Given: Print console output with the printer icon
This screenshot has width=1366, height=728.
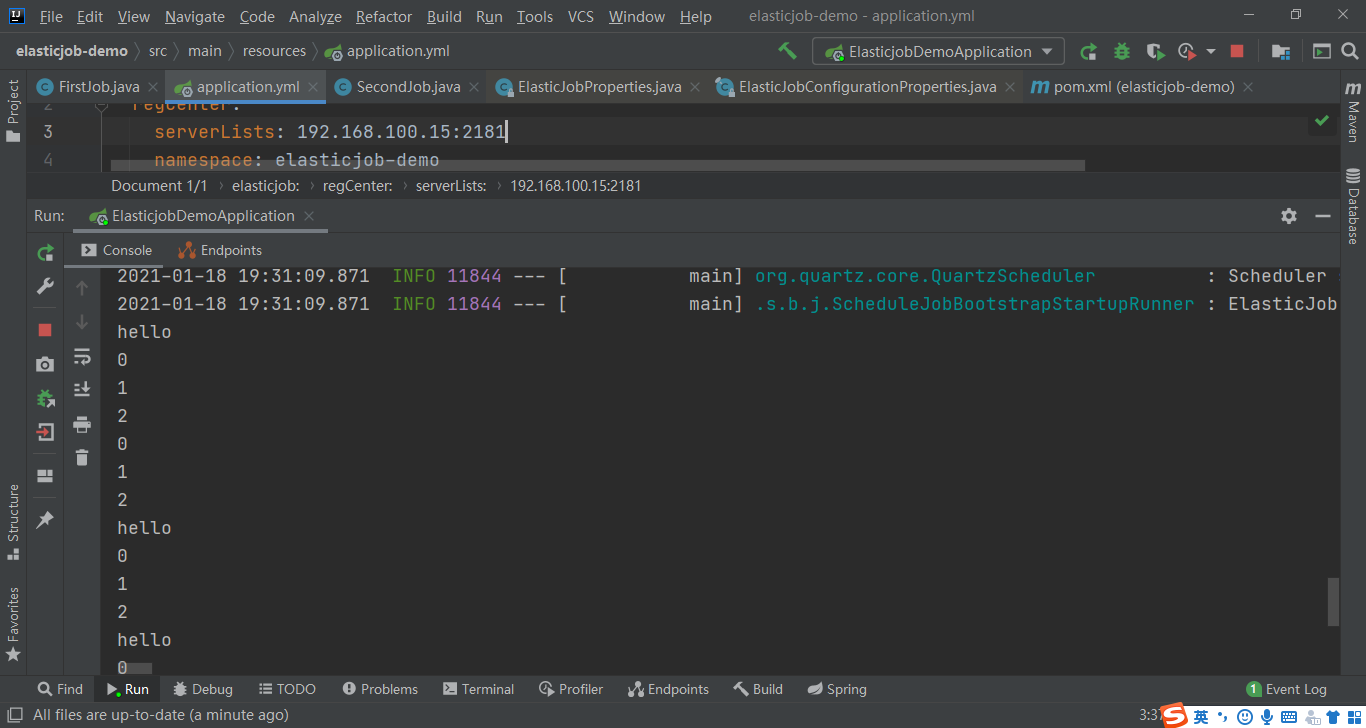Looking at the screenshot, I should 82,425.
